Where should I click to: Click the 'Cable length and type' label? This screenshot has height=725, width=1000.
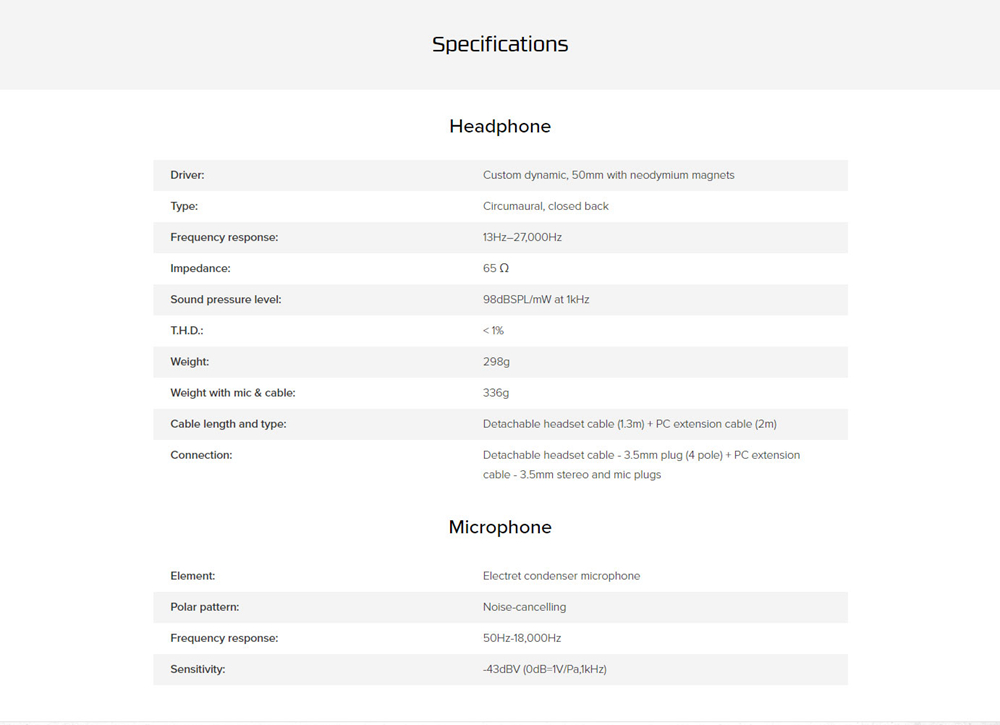coord(228,424)
